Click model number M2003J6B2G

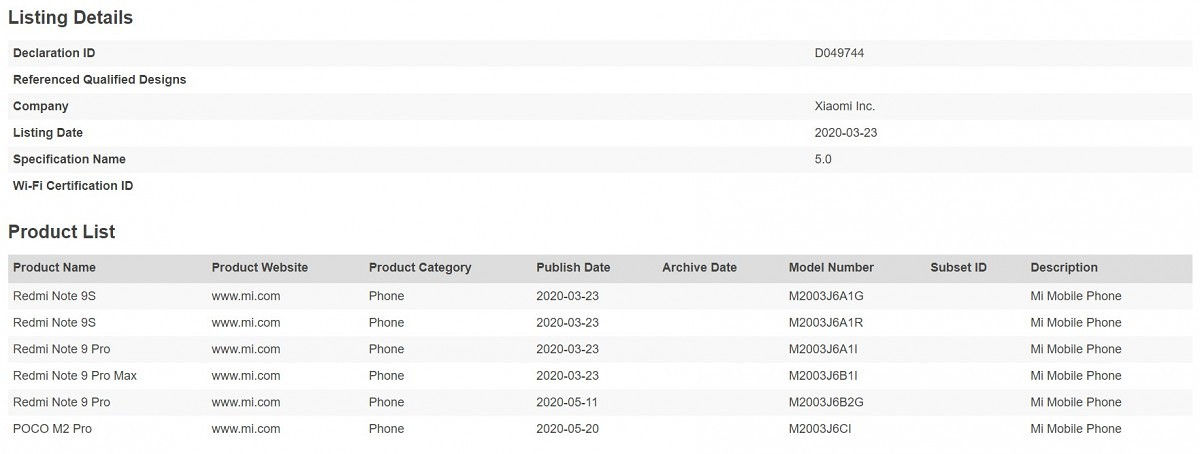coord(827,402)
